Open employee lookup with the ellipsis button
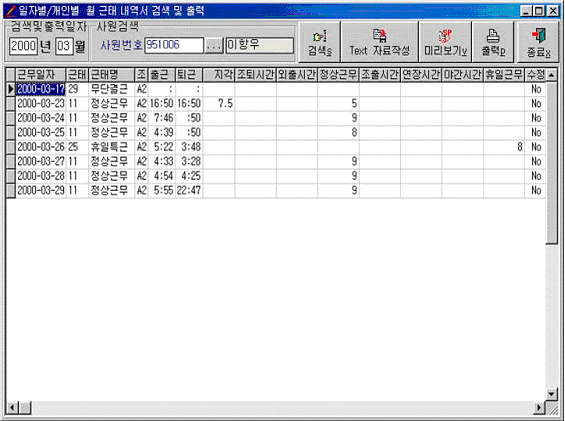This screenshot has width=565, height=421. tap(214, 46)
